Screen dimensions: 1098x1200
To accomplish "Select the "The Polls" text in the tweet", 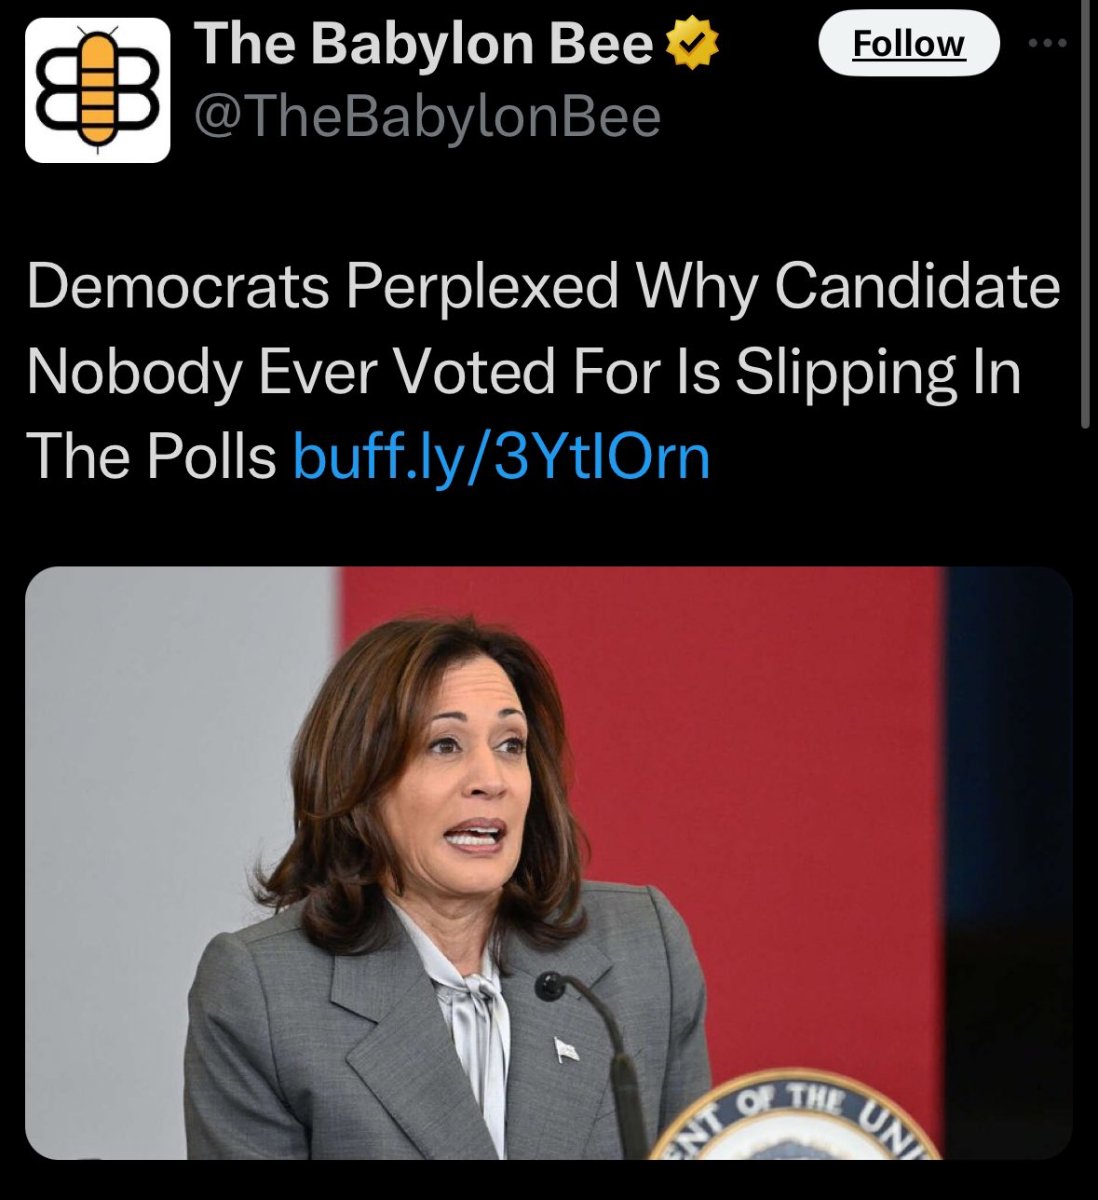I will click(150, 458).
